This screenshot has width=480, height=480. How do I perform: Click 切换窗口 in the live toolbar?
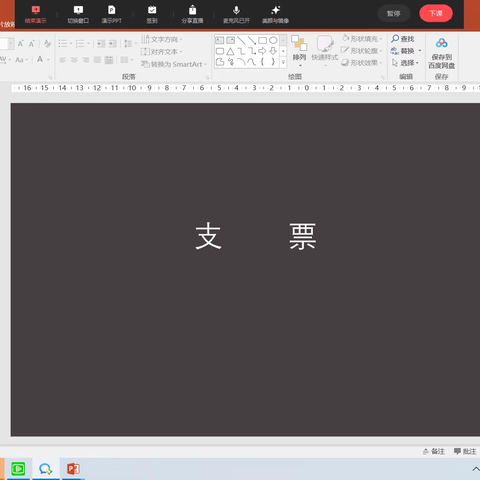78,14
